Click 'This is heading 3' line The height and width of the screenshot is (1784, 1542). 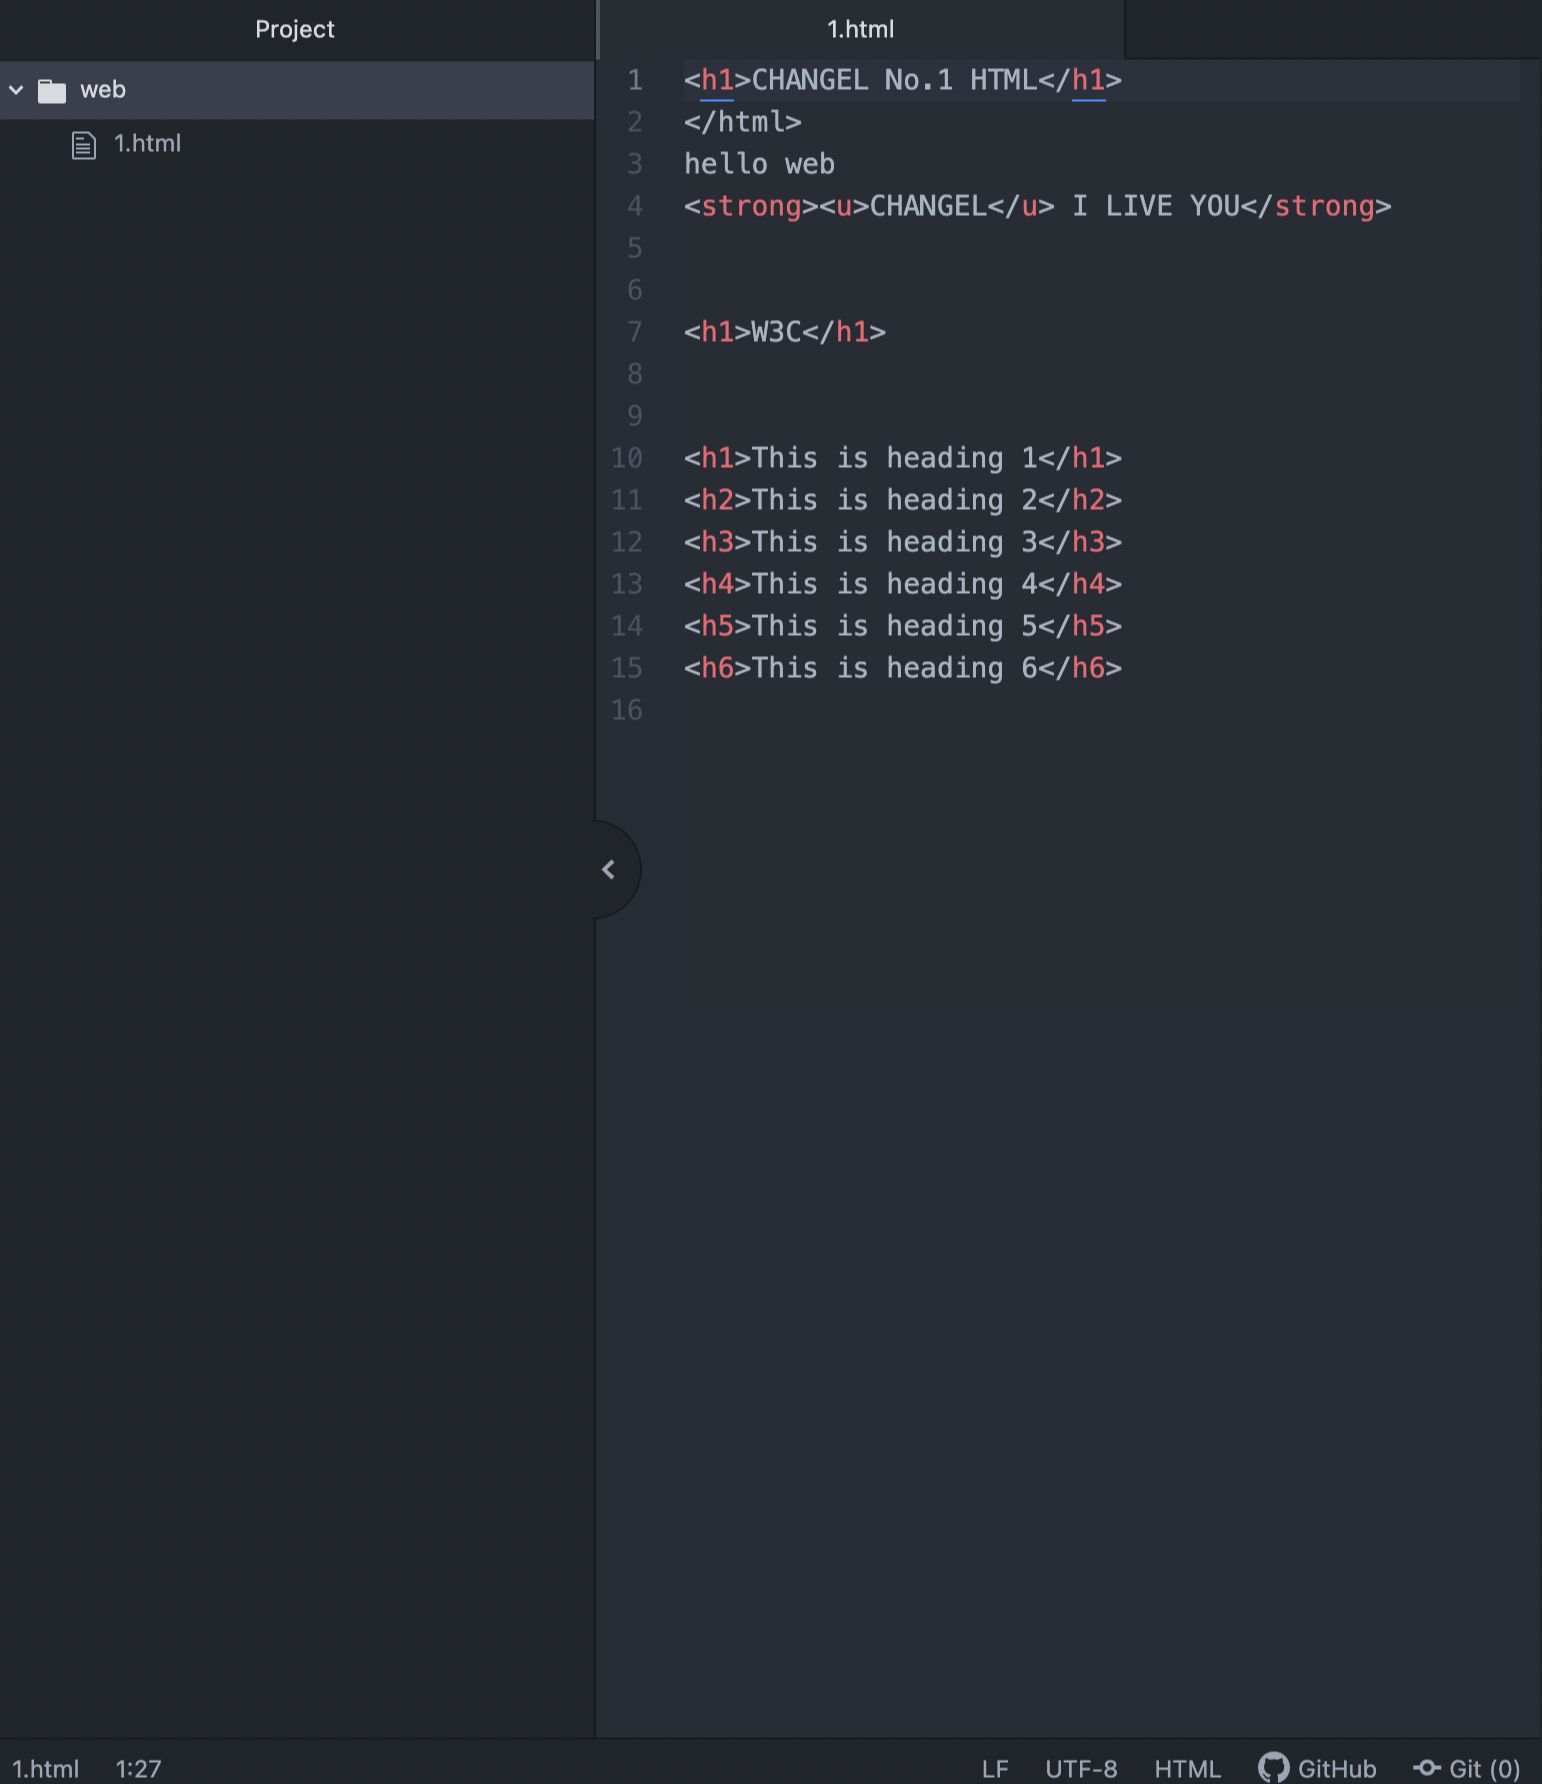[x=903, y=542]
